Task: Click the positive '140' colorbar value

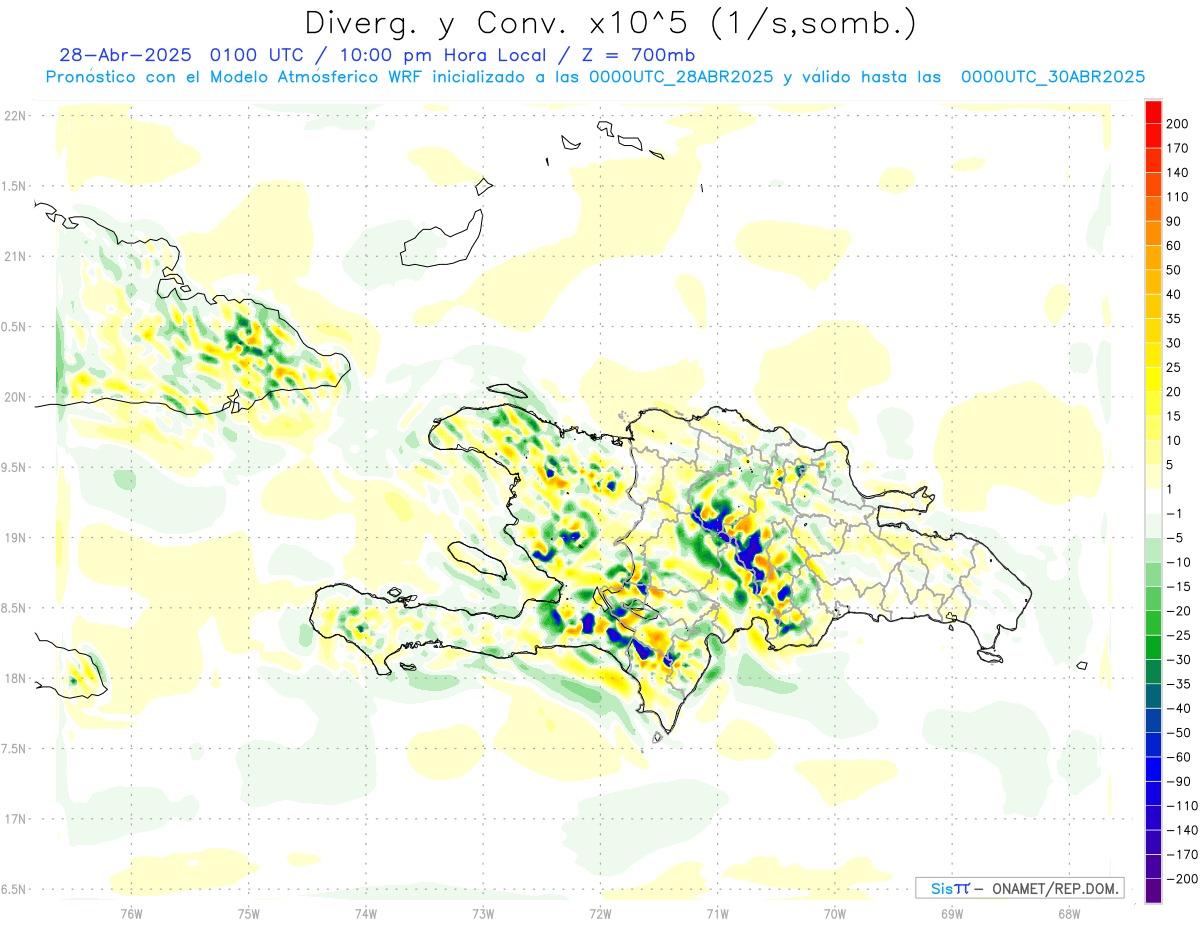Action: coord(1179,173)
